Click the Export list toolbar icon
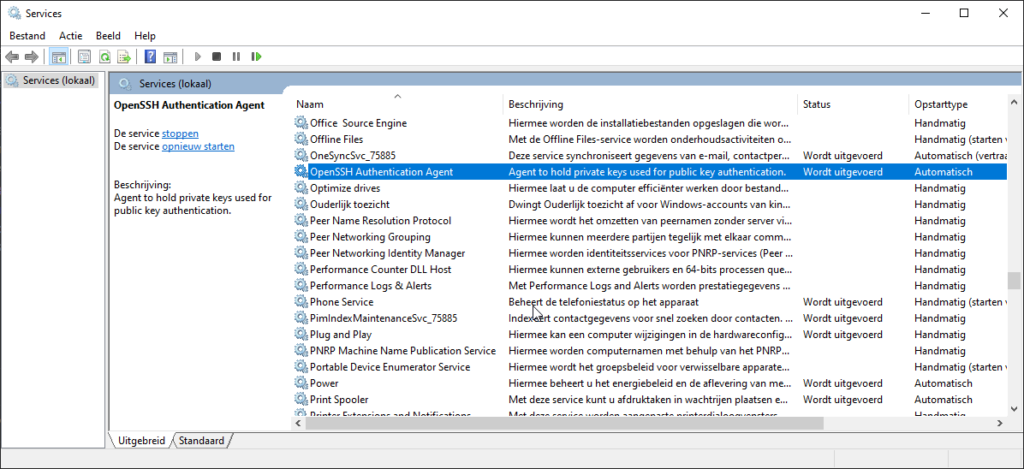1024x469 pixels. coord(124,57)
